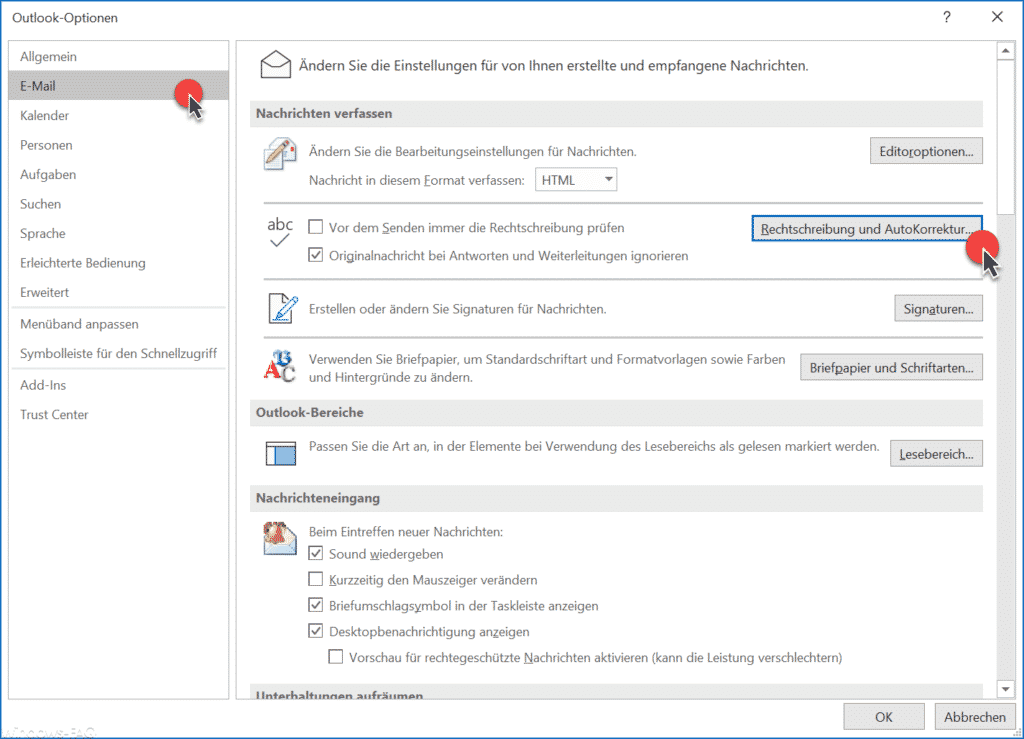
Task: Cancel with the Abbrechen button
Action: tap(974, 717)
